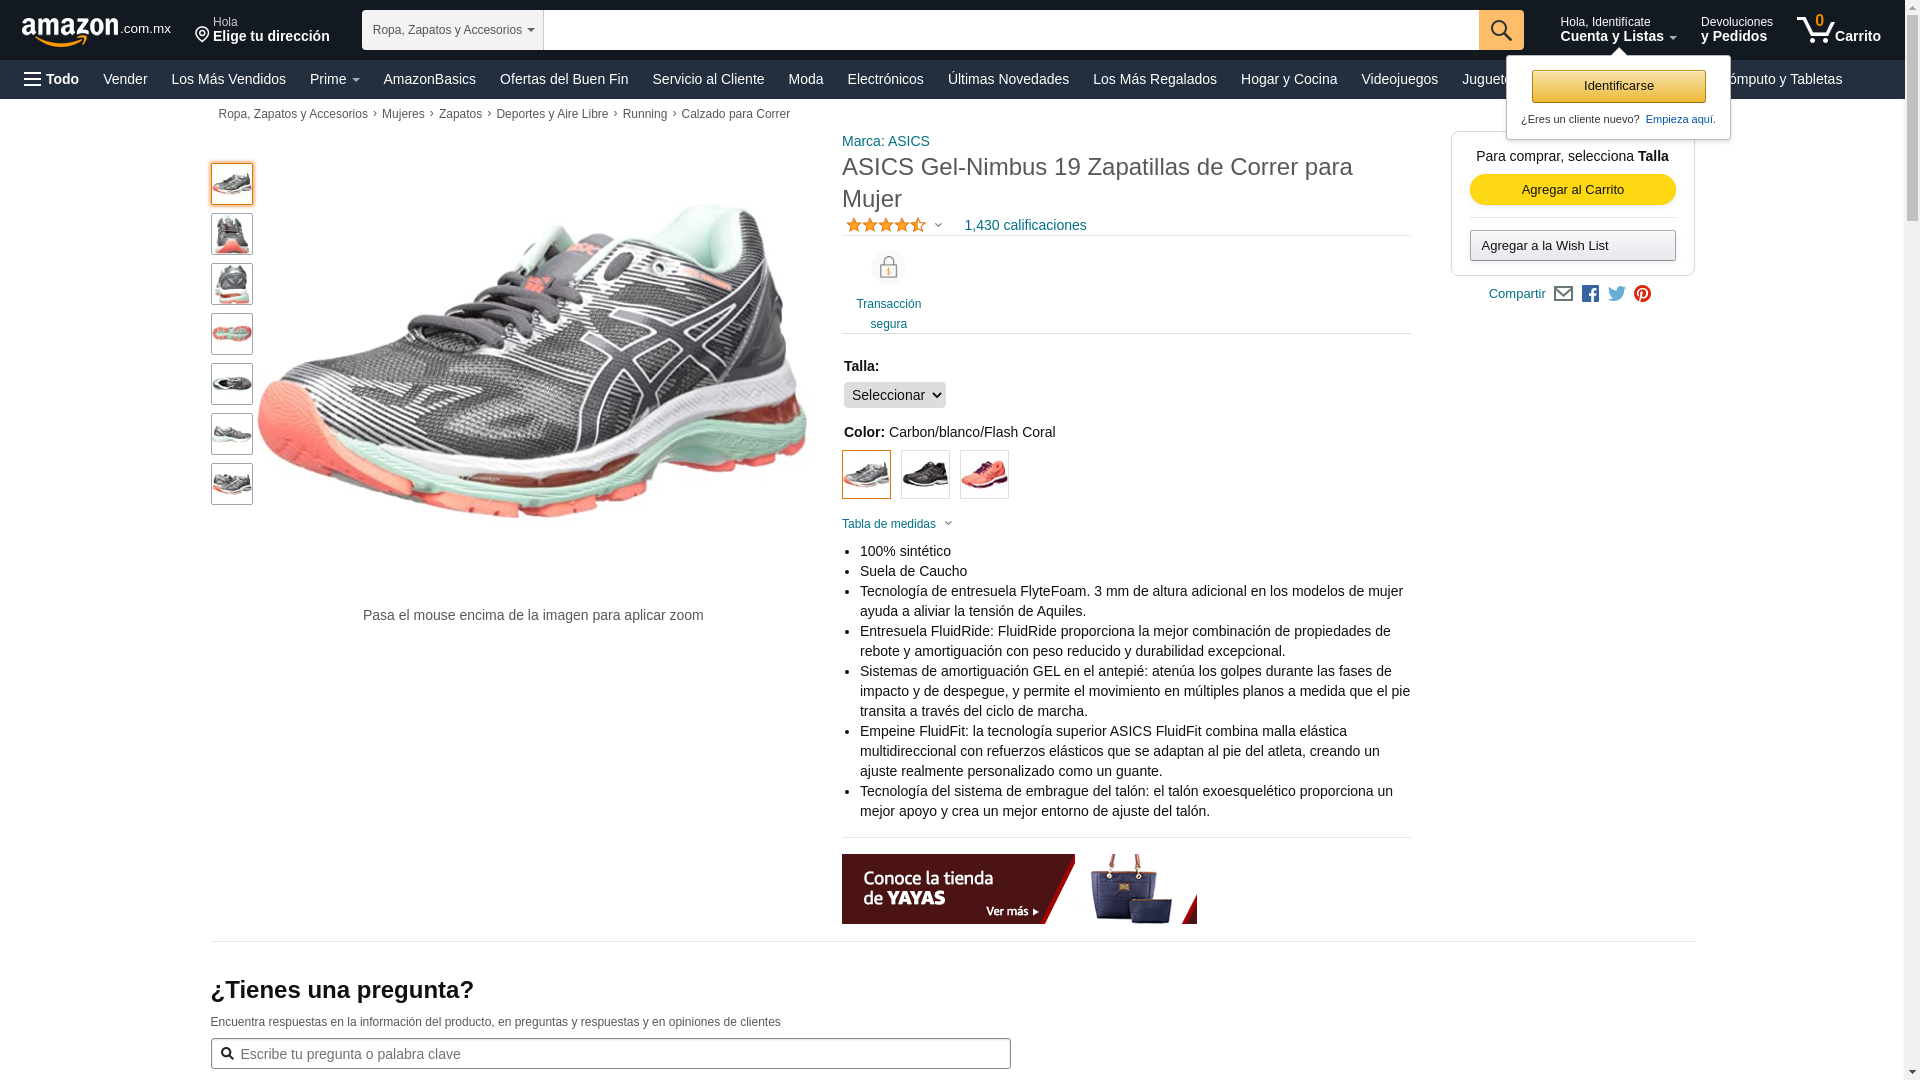
Task: Select the coral pink shoe color swatch
Action: [984, 474]
